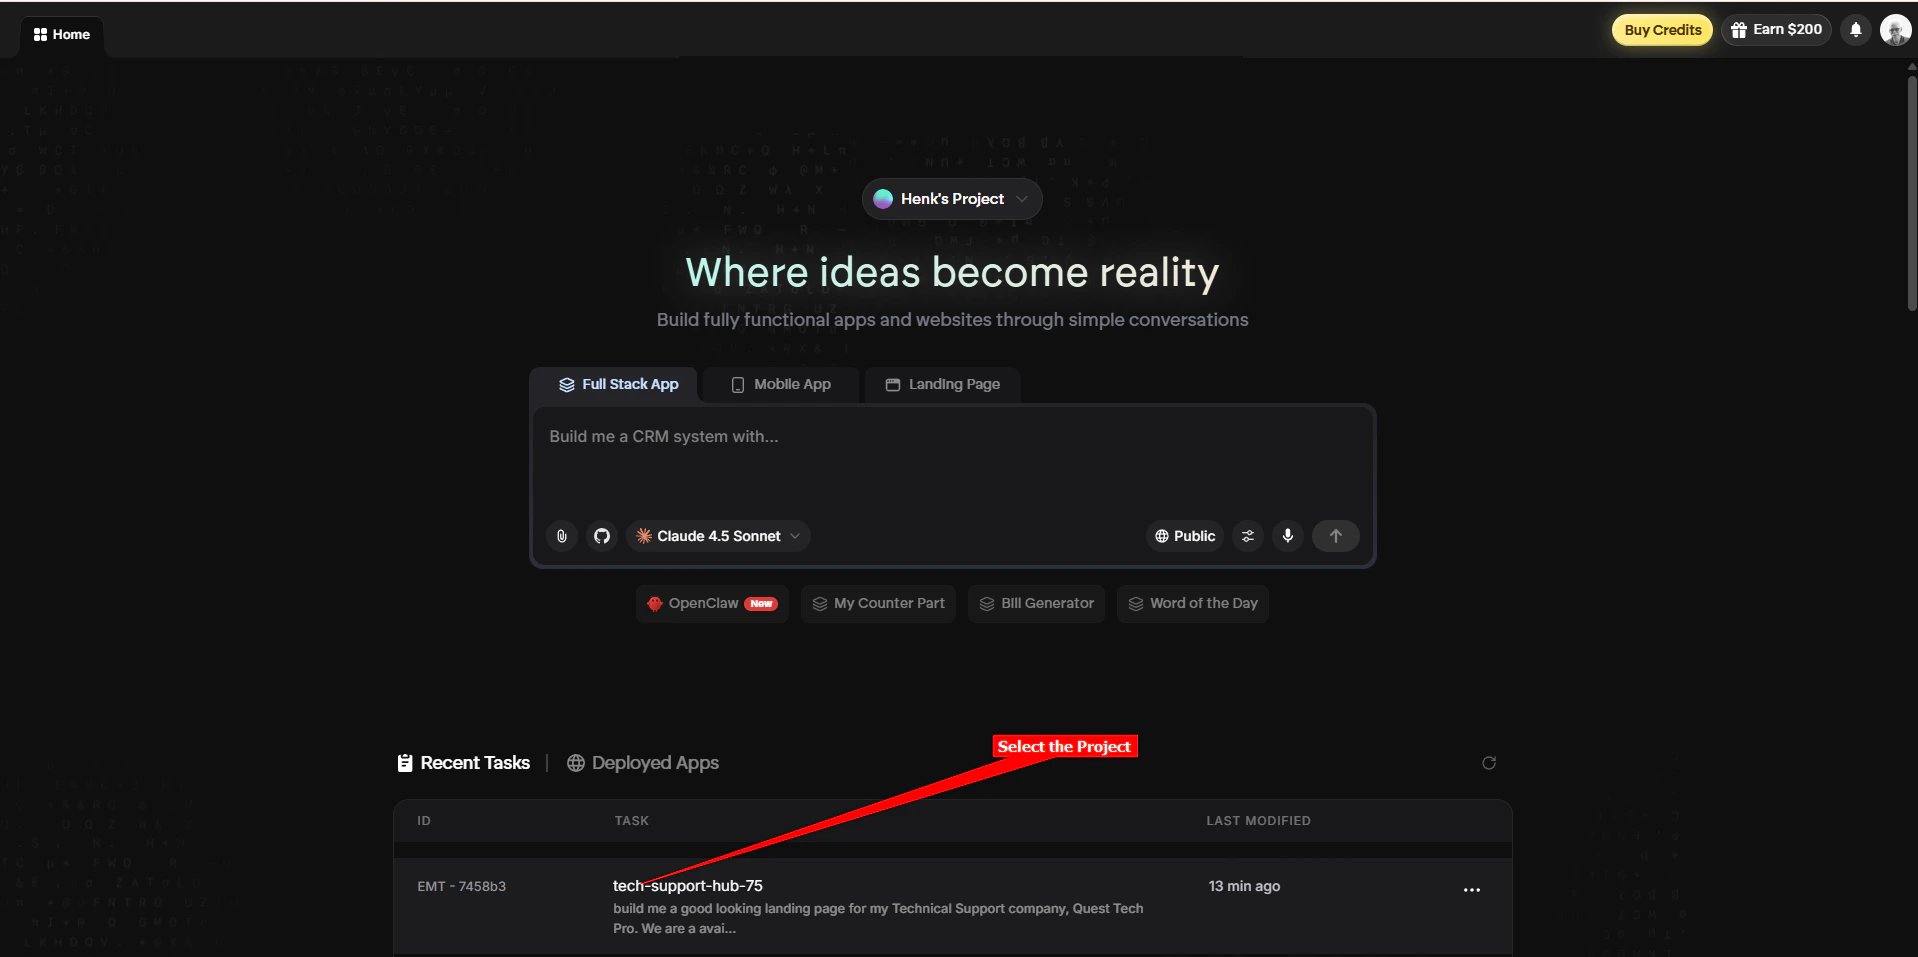Click the '13 min ago' last modified cell
This screenshot has width=1918, height=957.
1244,886
